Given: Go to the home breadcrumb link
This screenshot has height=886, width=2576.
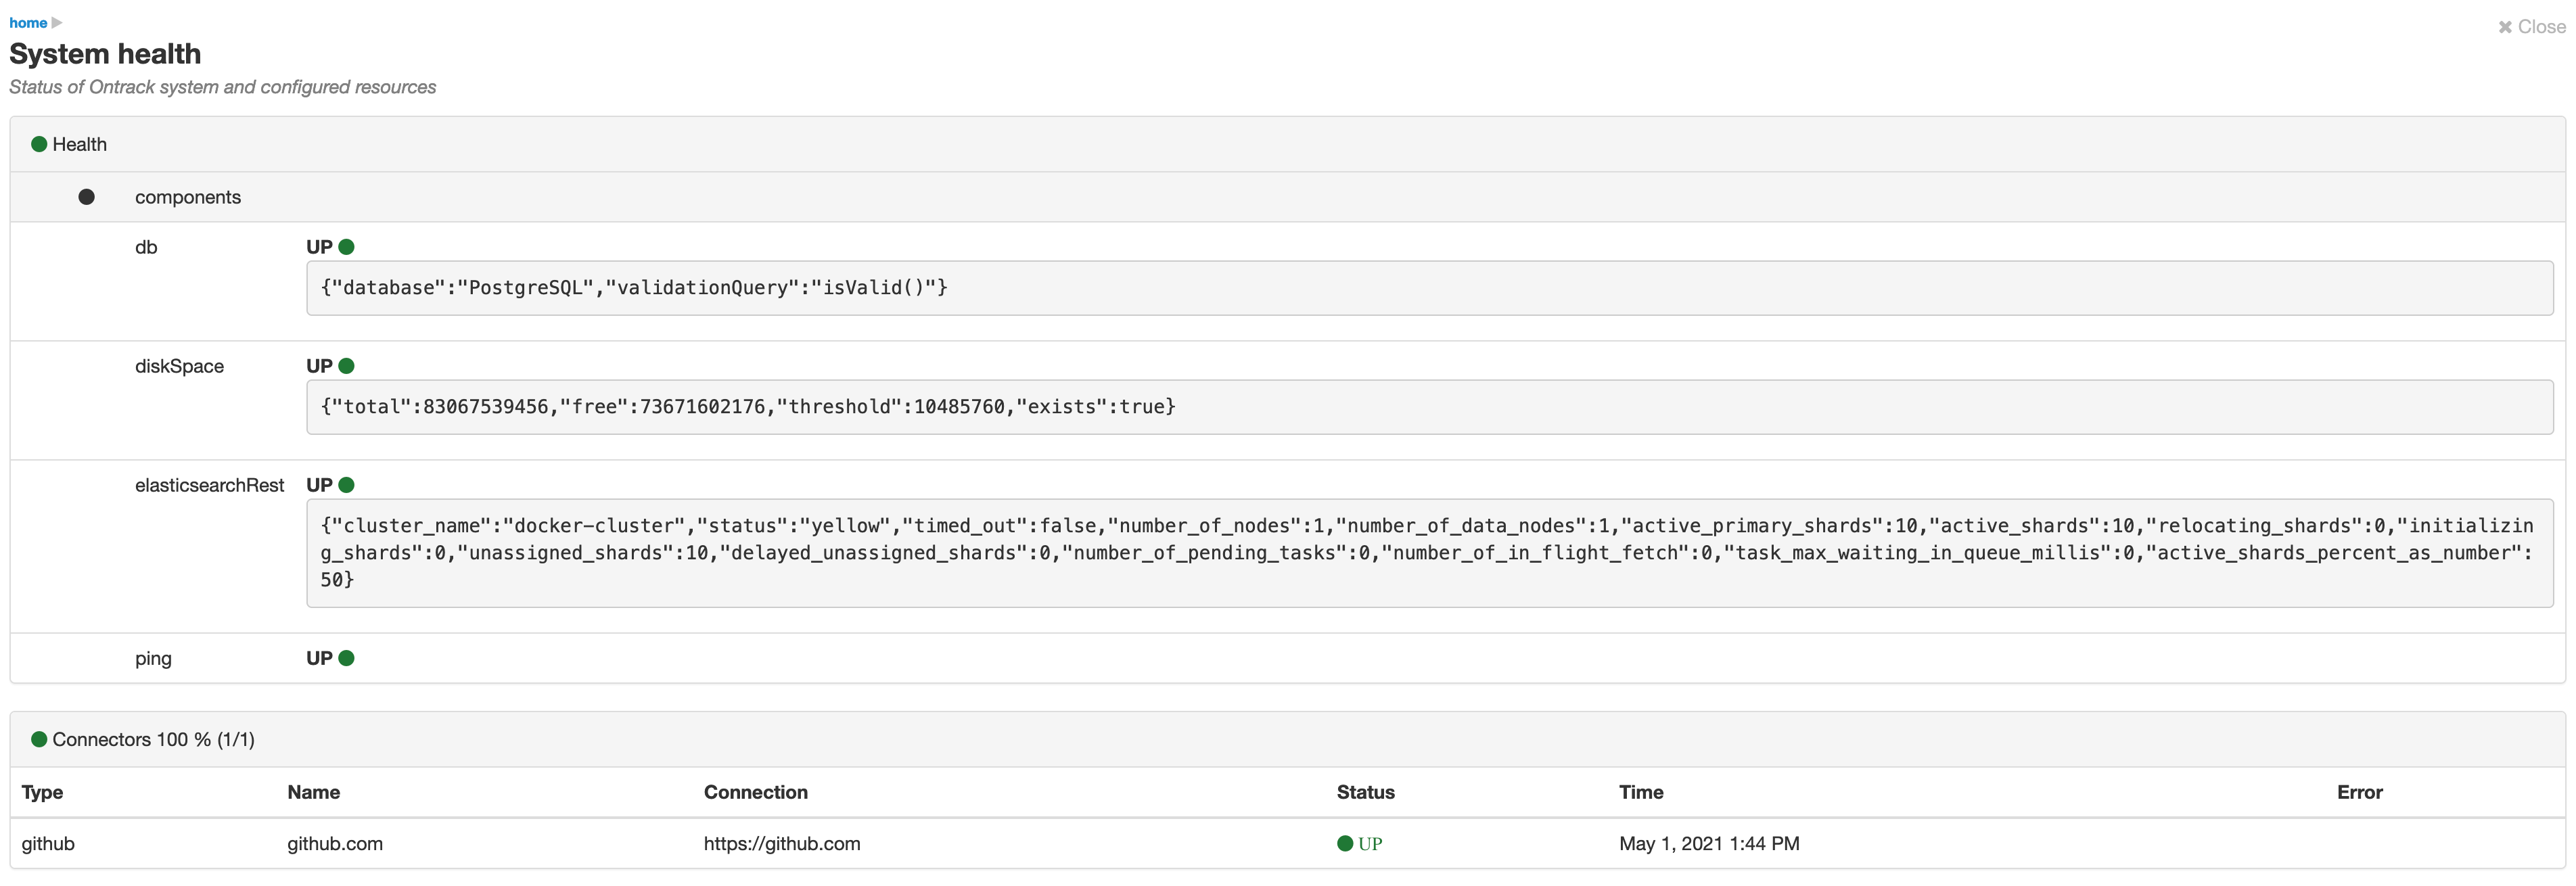Looking at the screenshot, I should (28, 22).
